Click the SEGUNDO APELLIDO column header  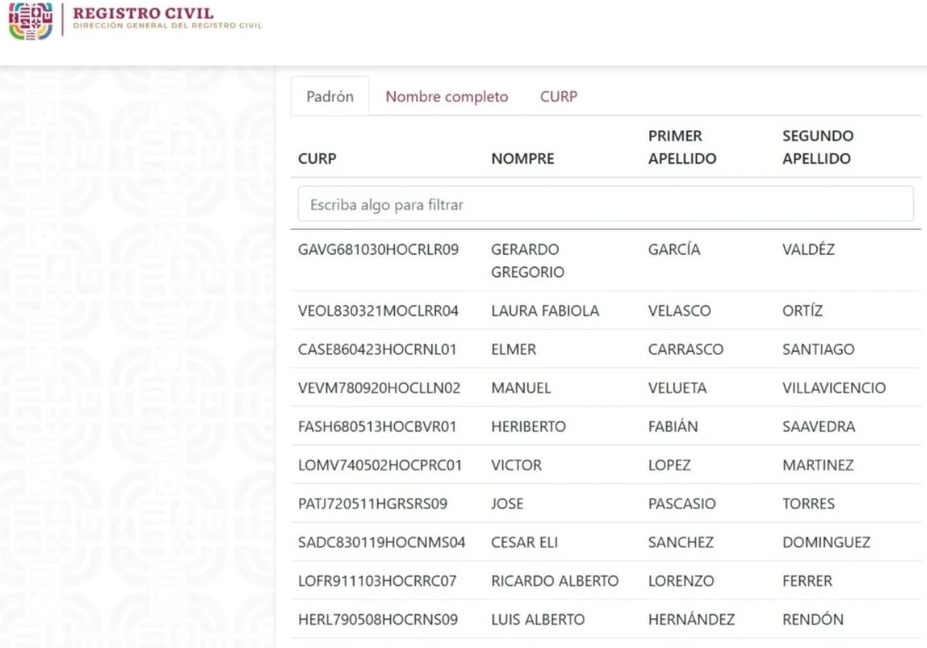(817, 147)
